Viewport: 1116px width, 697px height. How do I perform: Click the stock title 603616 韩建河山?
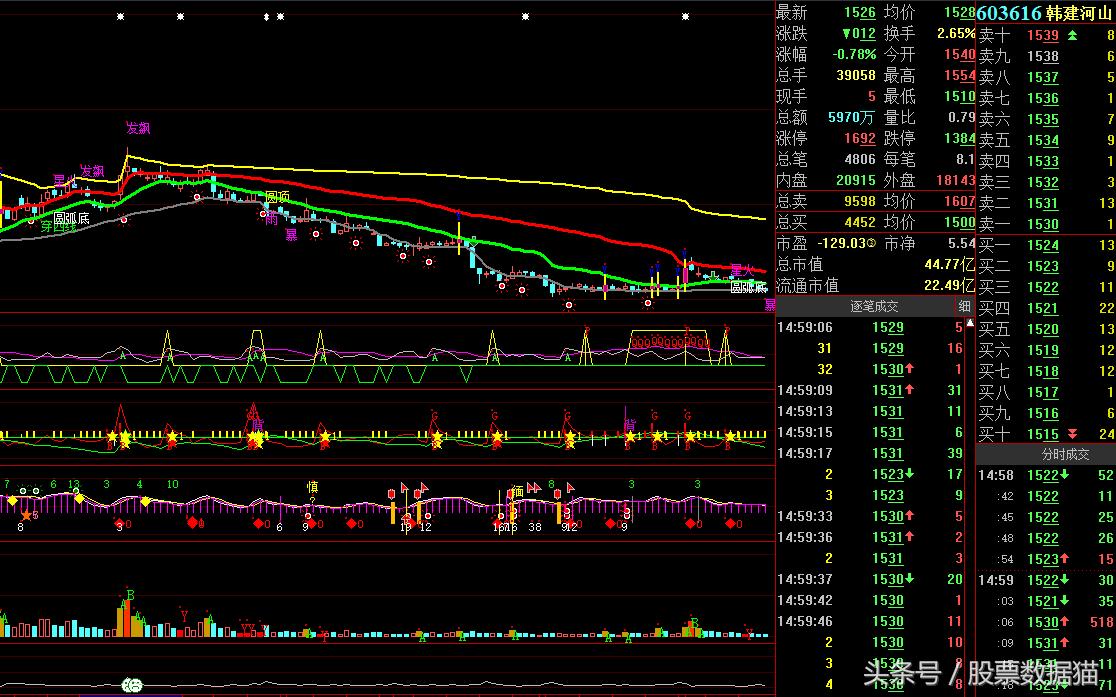tap(1045, 13)
